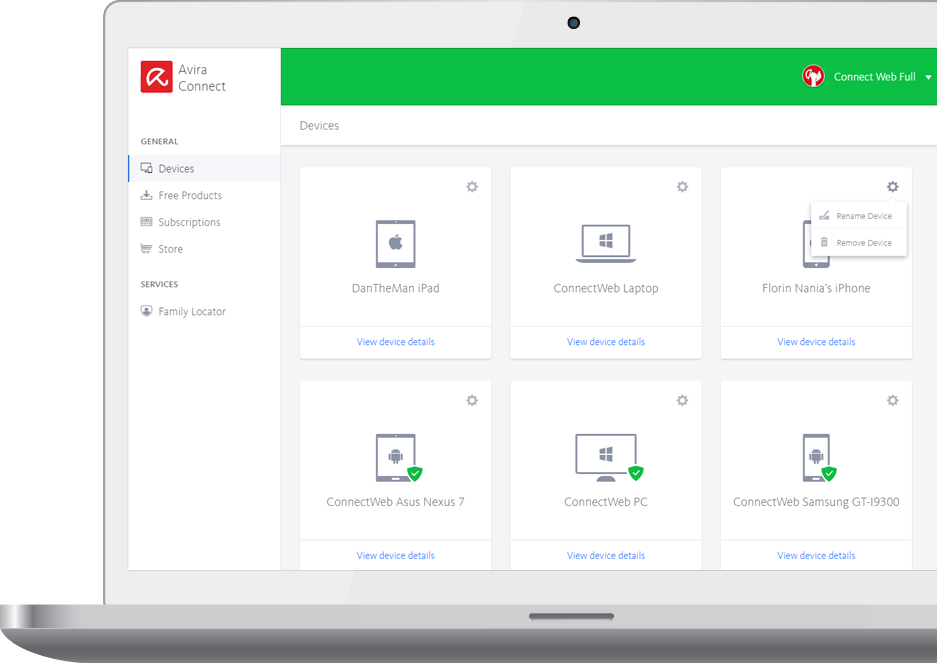Click the Asus Nexus 7 Android tablet icon
Screen dimensions: 937x663
click(x=396, y=458)
